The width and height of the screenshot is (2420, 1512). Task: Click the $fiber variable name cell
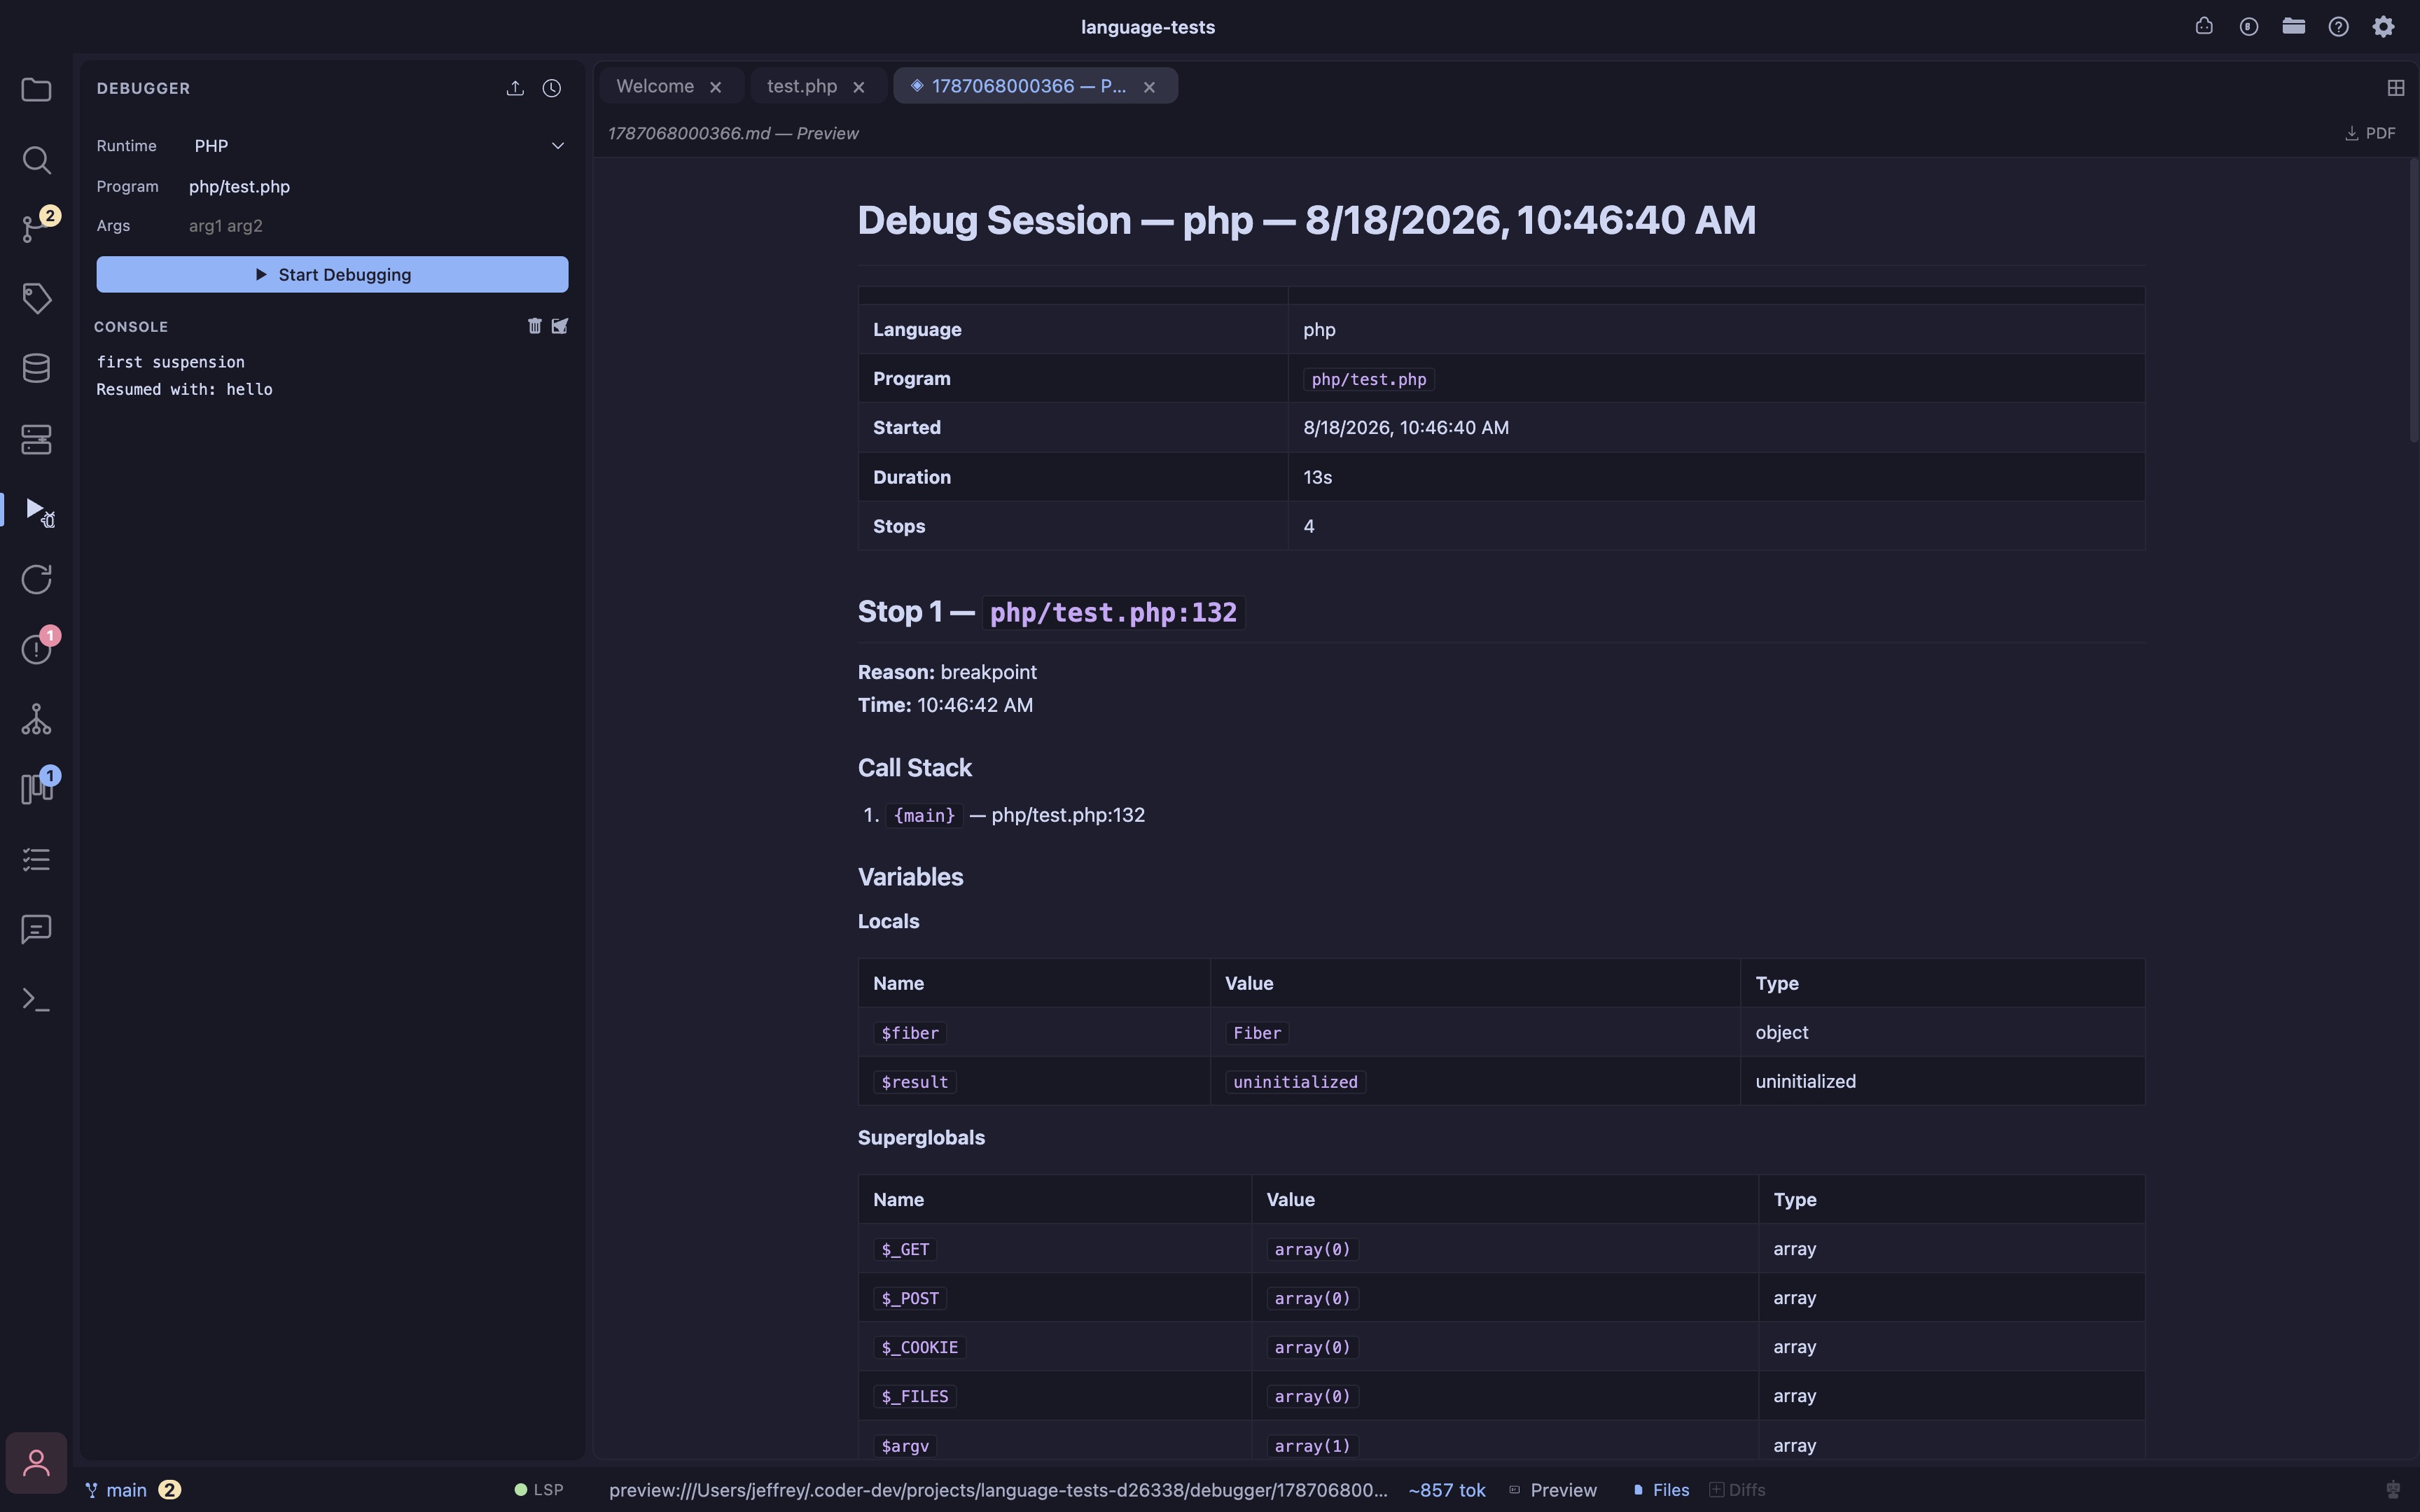click(x=910, y=1033)
